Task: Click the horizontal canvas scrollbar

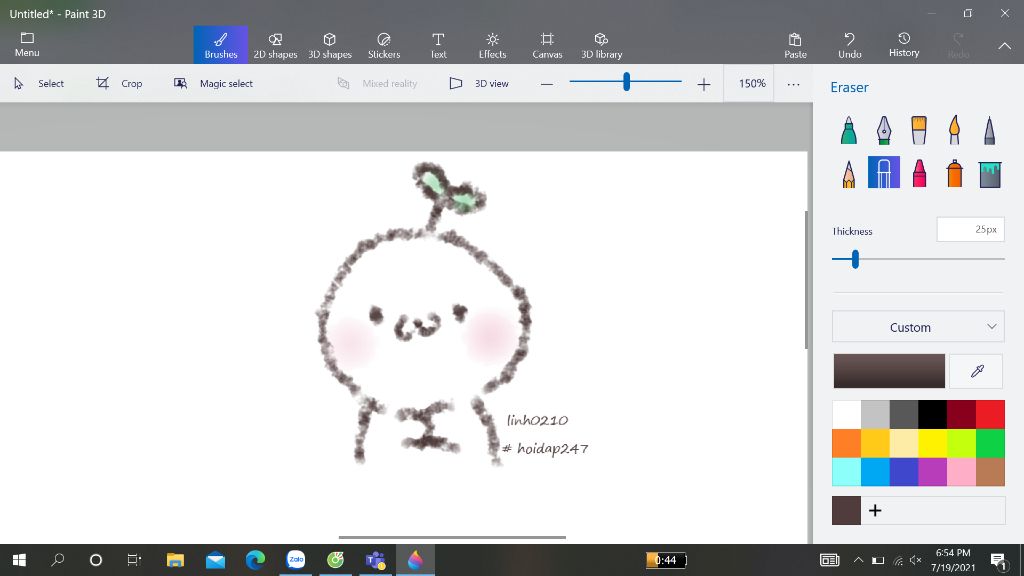Action: (x=452, y=537)
